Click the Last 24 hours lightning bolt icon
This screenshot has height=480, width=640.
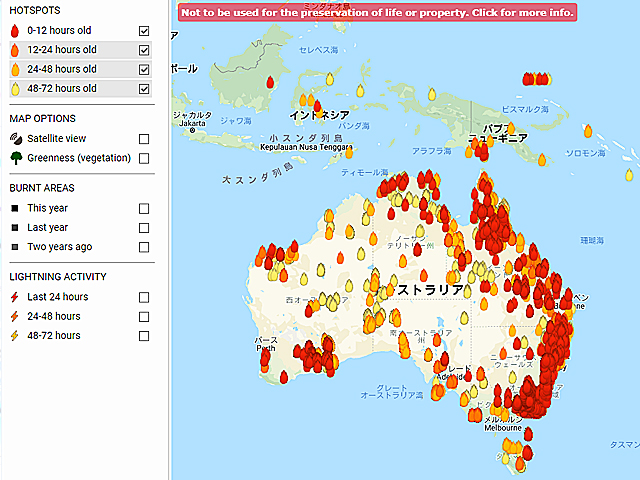pos(14,297)
